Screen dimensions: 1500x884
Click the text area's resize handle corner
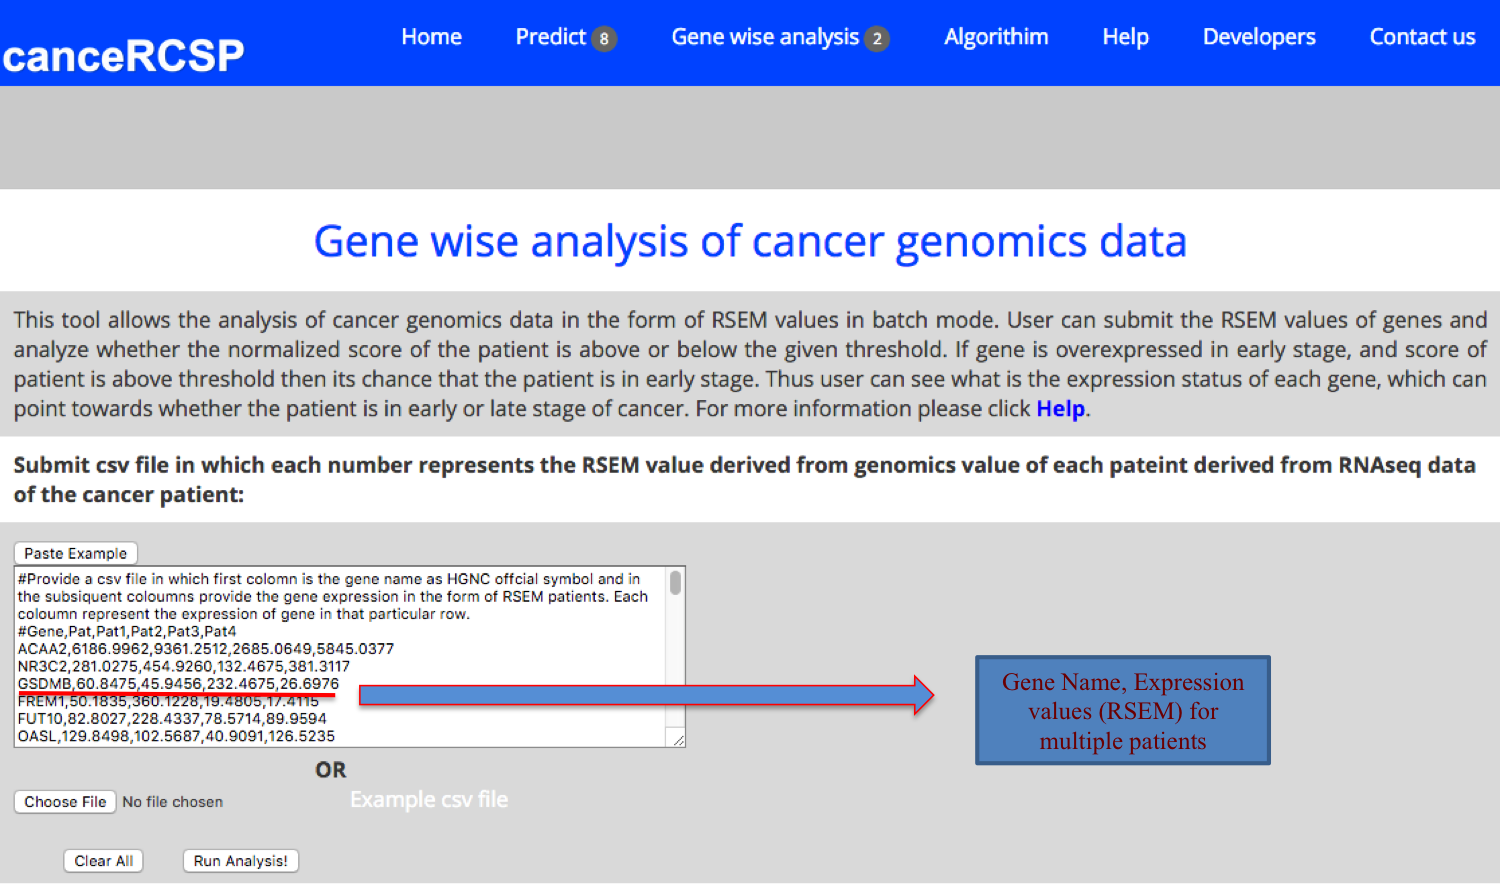679,740
